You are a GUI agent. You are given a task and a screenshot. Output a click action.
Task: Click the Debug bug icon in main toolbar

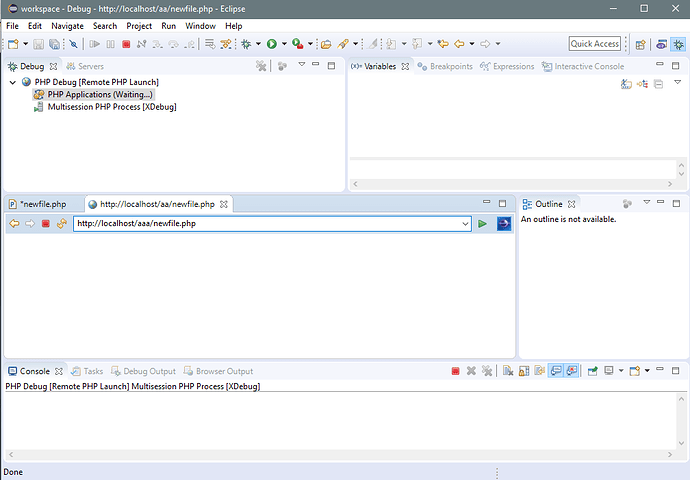[x=246, y=44]
